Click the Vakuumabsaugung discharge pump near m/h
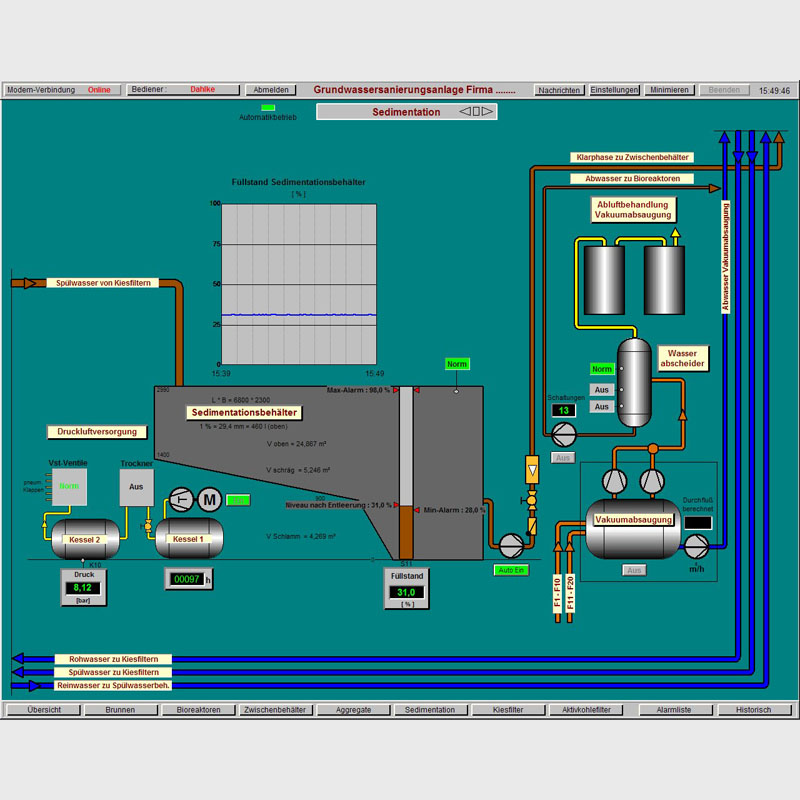 (696, 544)
